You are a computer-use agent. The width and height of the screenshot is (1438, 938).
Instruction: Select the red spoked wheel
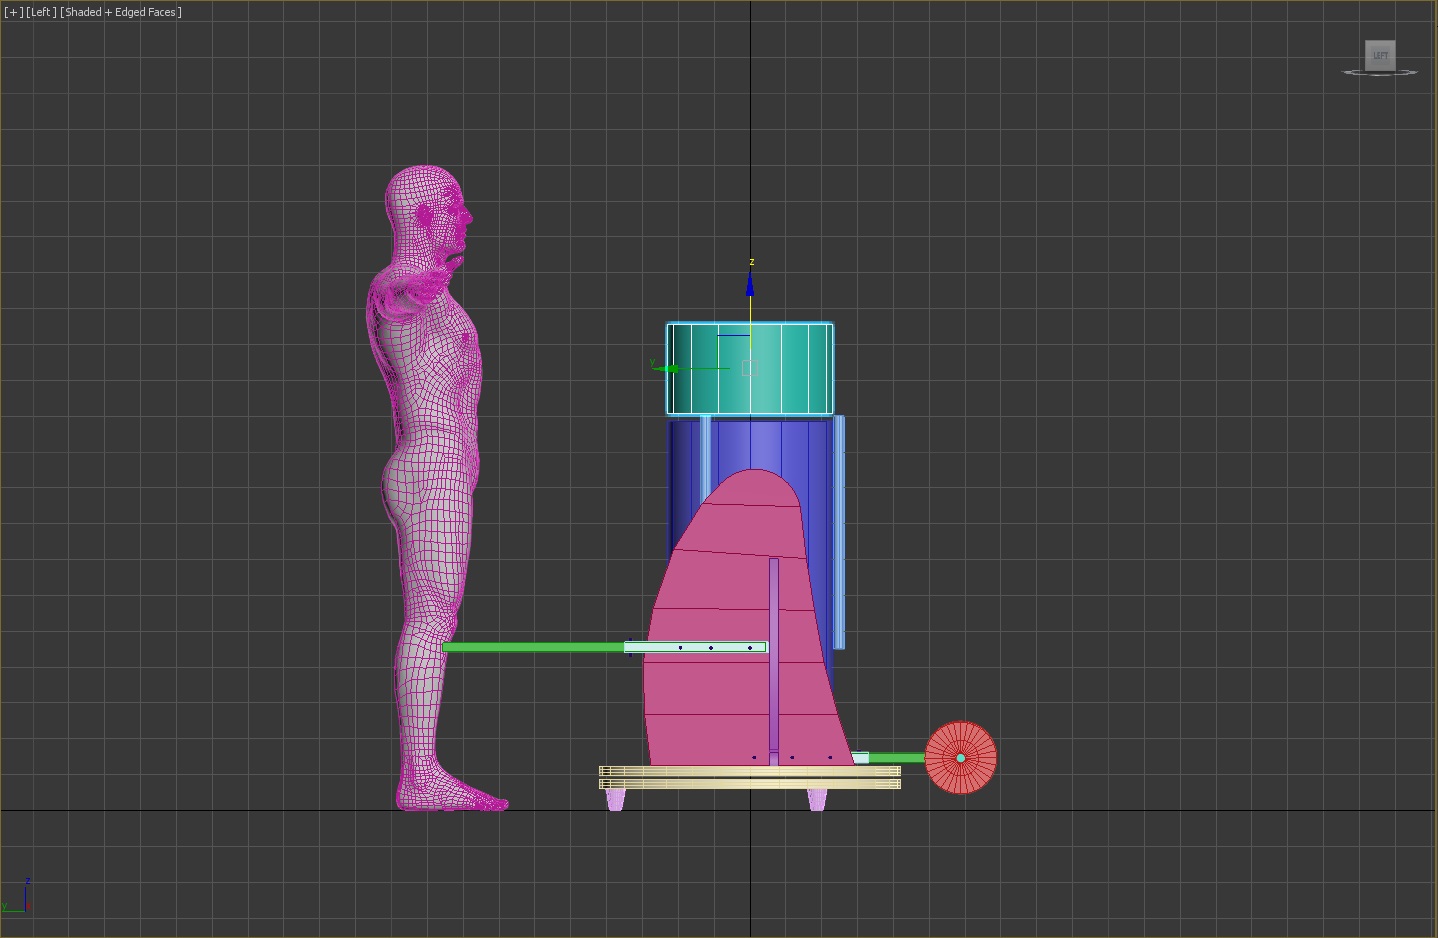coord(960,758)
